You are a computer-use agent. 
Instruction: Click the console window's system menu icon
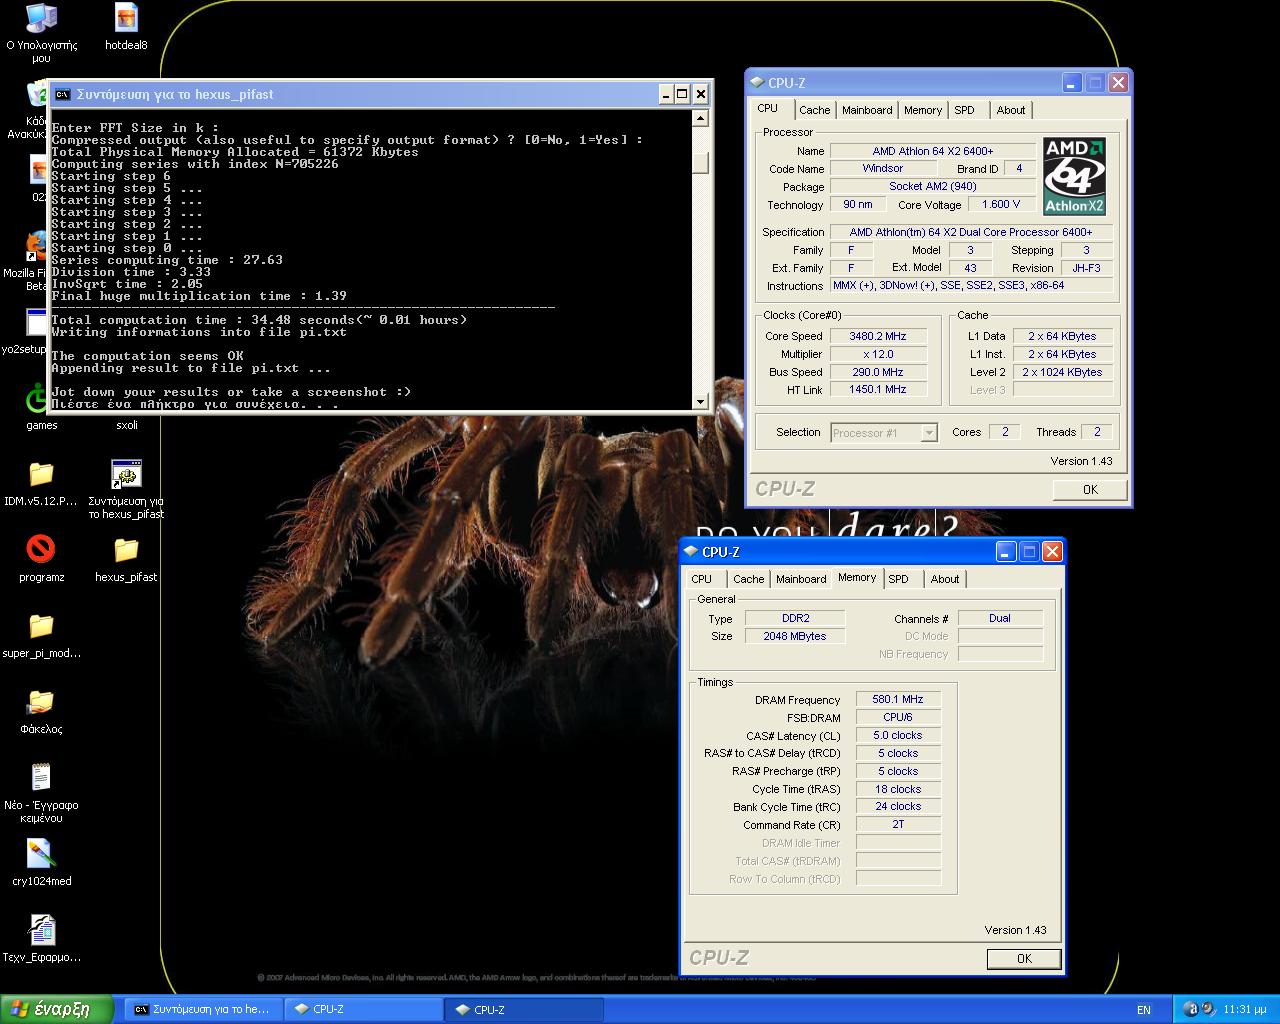[x=62, y=94]
